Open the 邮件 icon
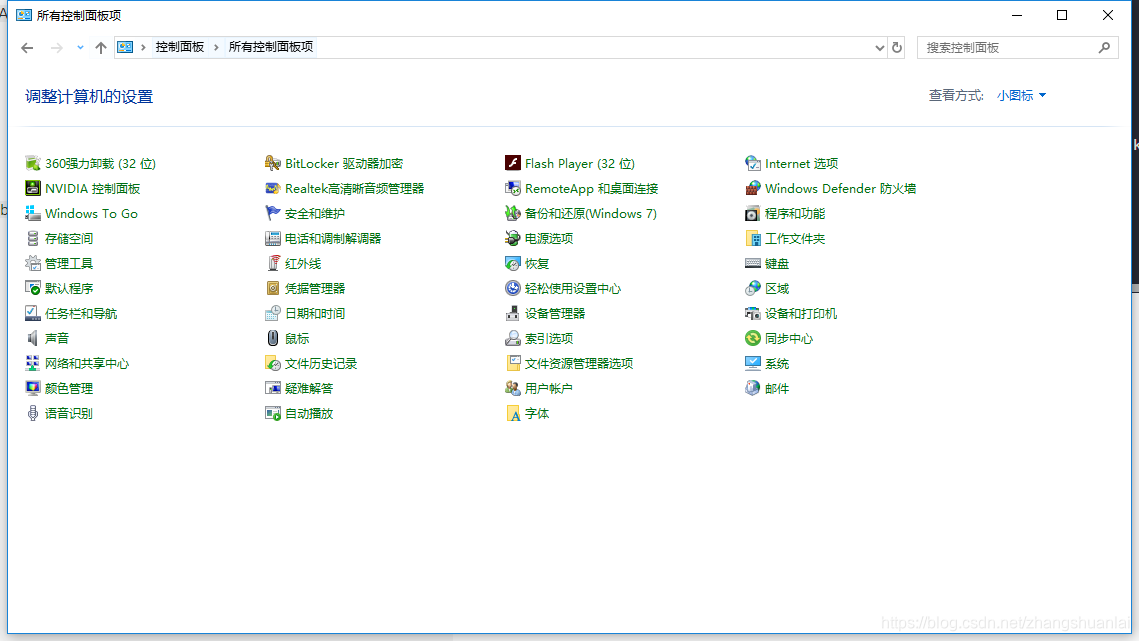The width and height of the screenshot is (1139, 641). click(x=753, y=388)
